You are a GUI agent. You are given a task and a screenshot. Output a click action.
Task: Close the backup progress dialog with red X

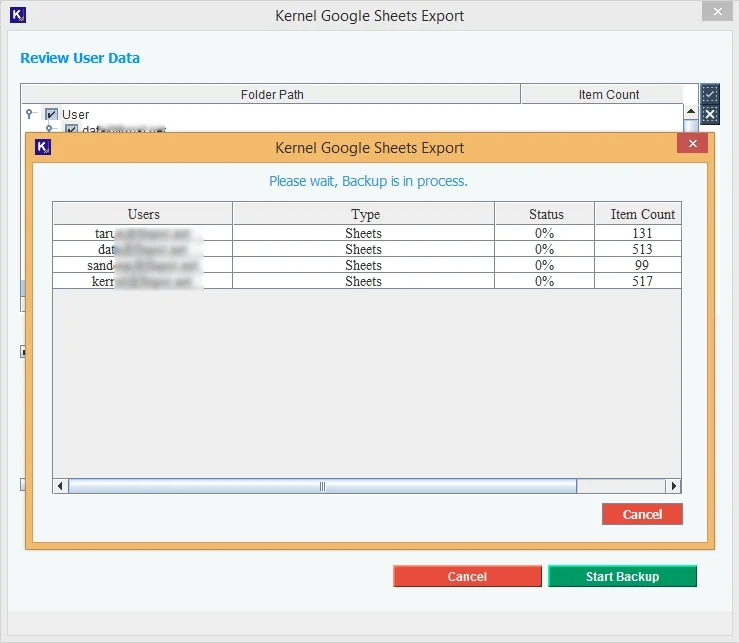coord(692,144)
